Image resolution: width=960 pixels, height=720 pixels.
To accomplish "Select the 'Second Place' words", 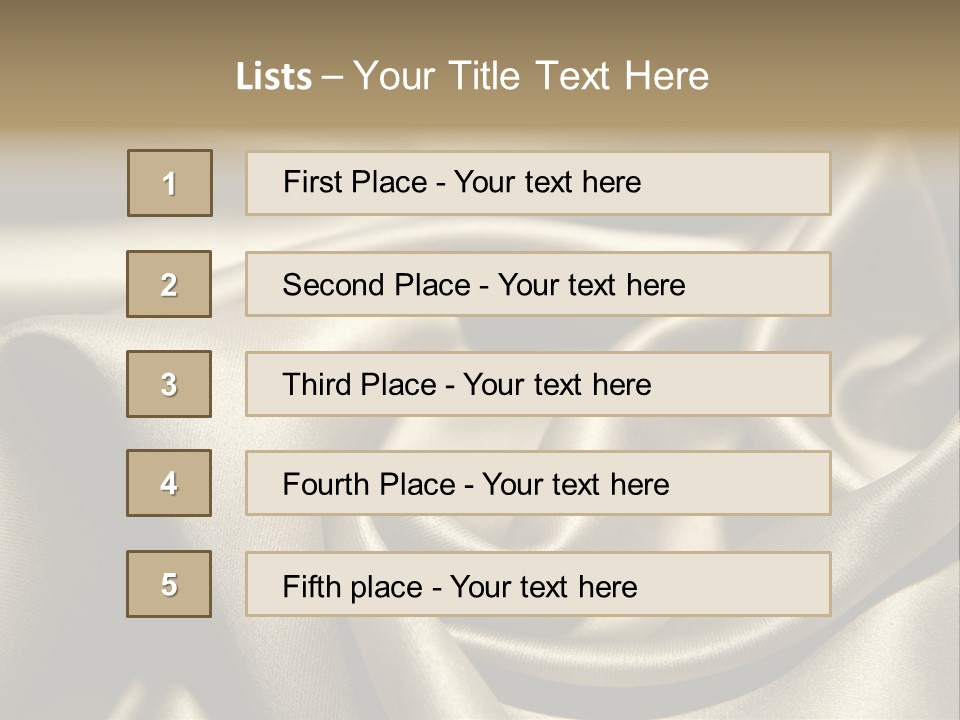I will [x=375, y=285].
